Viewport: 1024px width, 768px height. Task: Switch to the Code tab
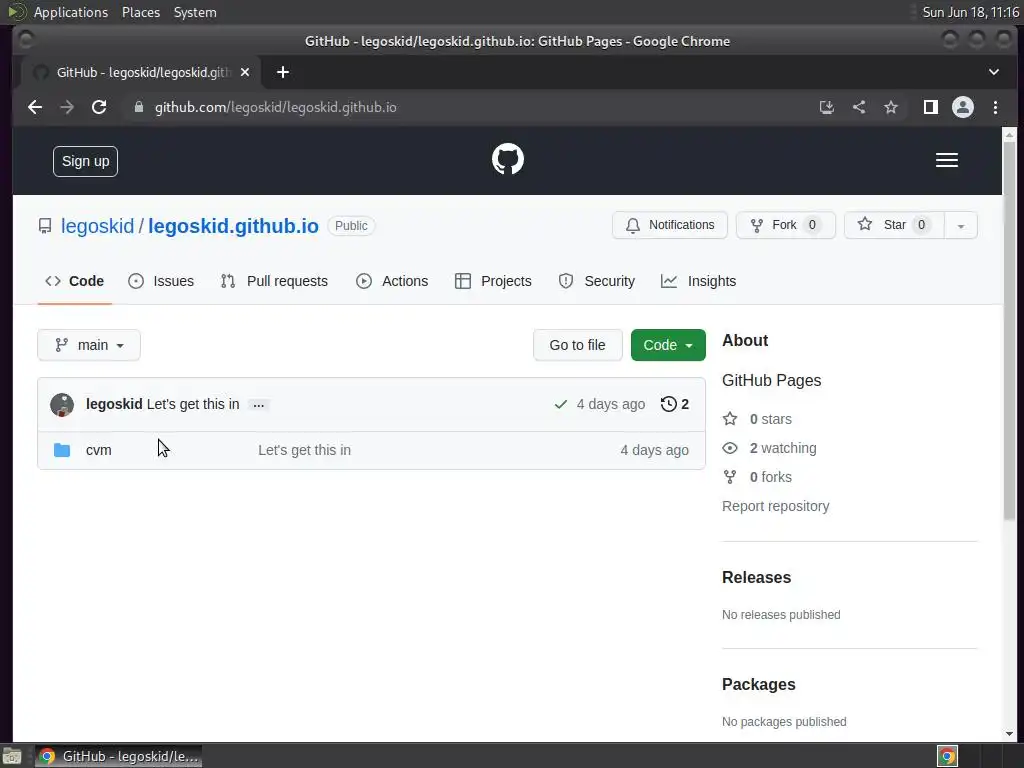[x=74, y=281]
